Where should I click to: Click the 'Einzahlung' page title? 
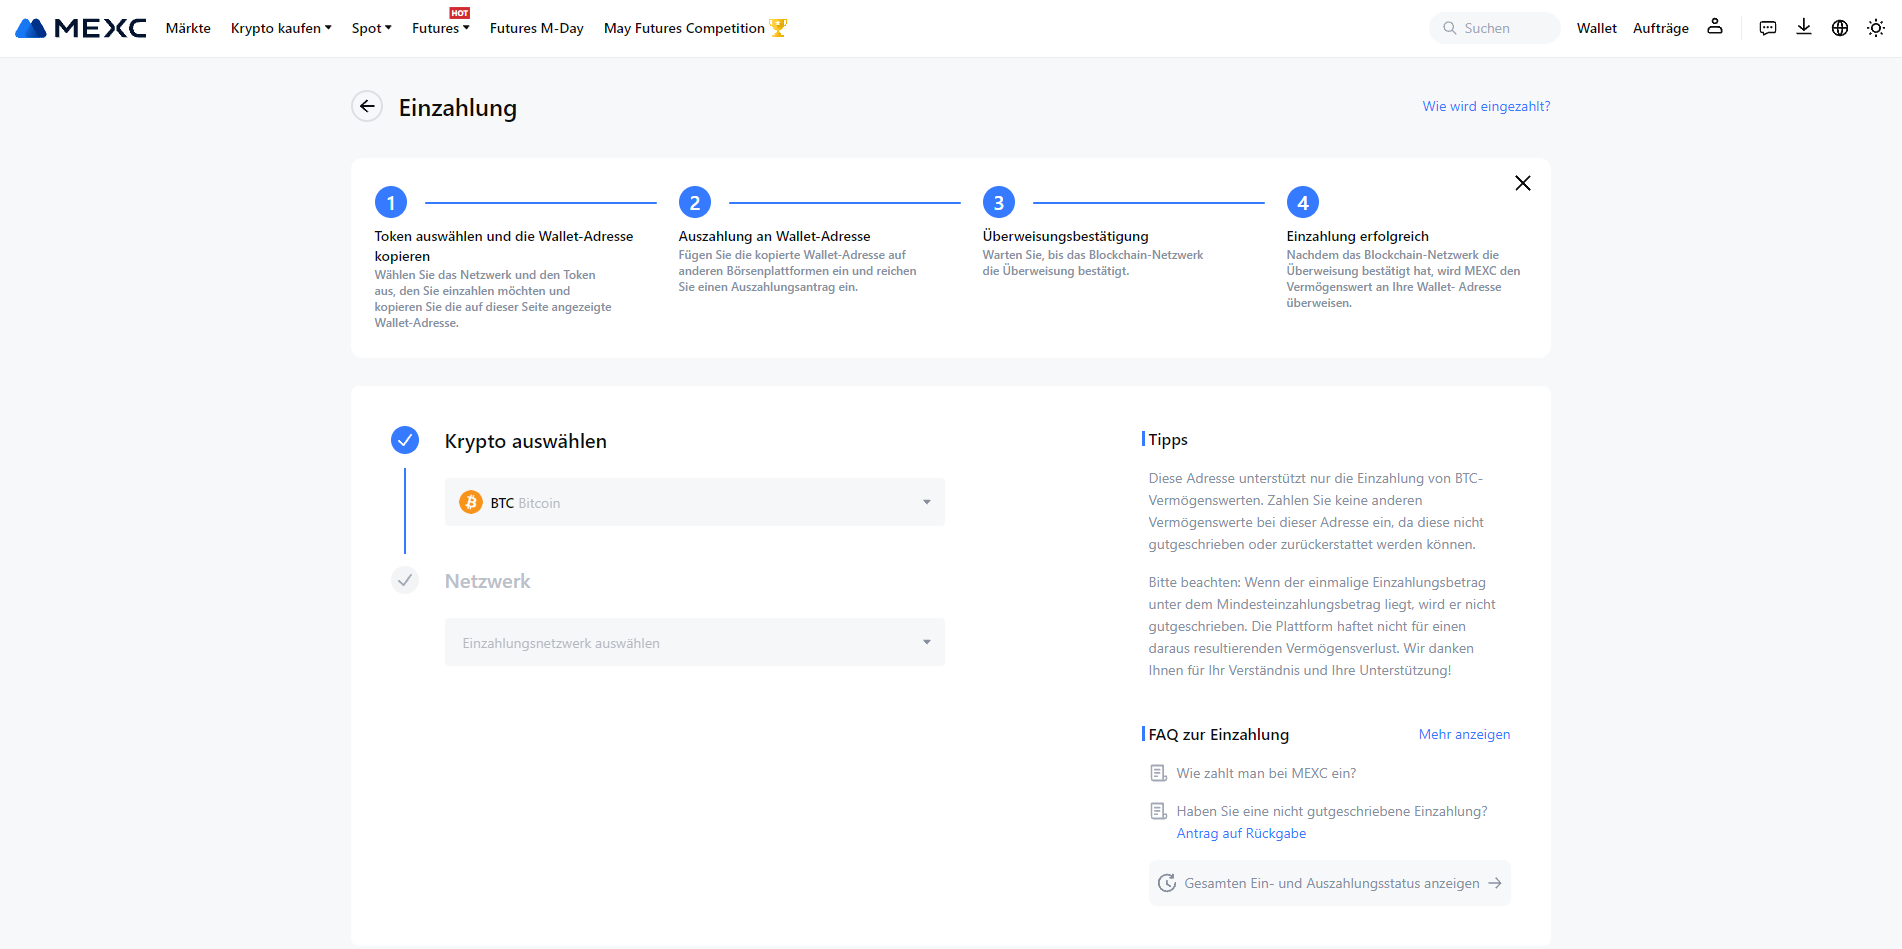coord(458,107)
